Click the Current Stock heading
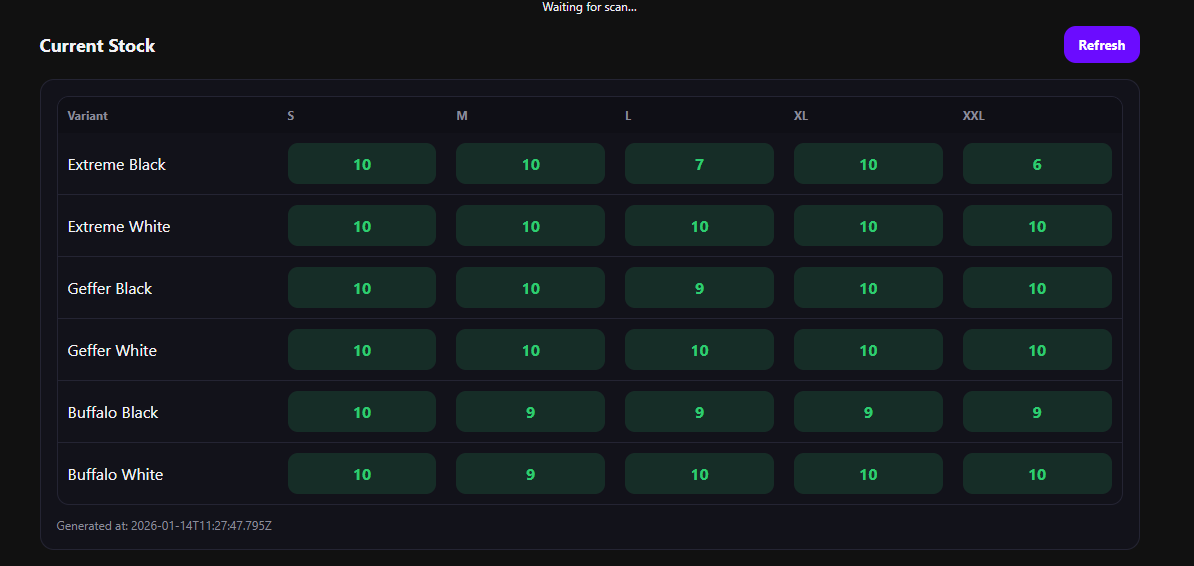The height and width of the screenshot is (566, 1194). [x=97, y=46]
